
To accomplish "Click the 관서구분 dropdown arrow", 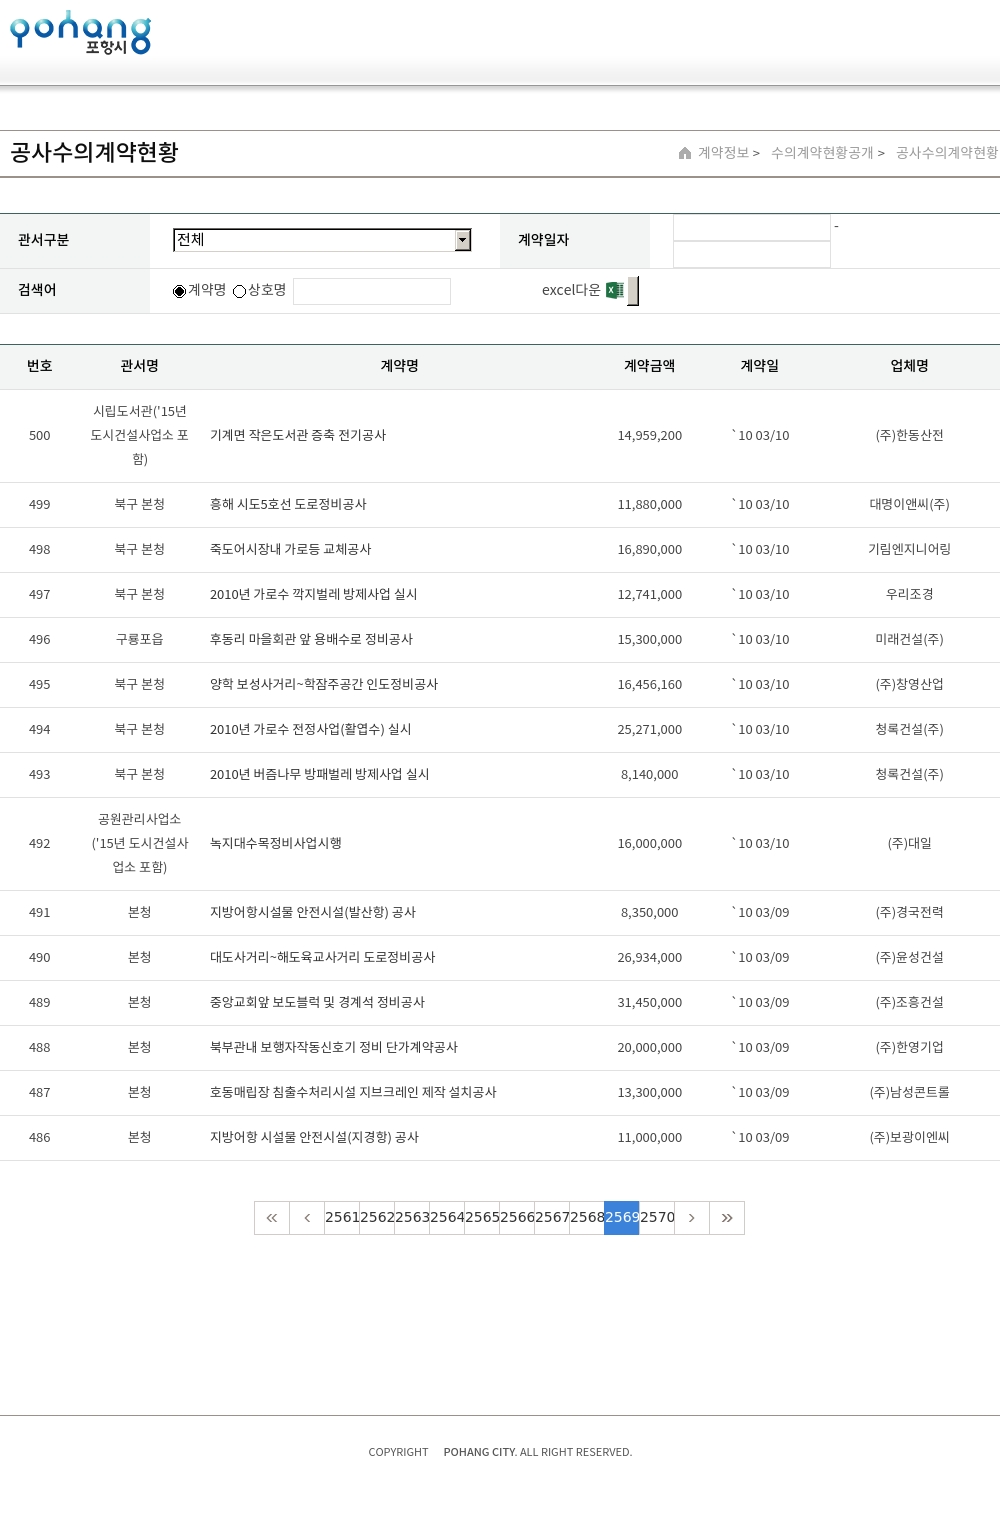I will [x=462, y=240].
